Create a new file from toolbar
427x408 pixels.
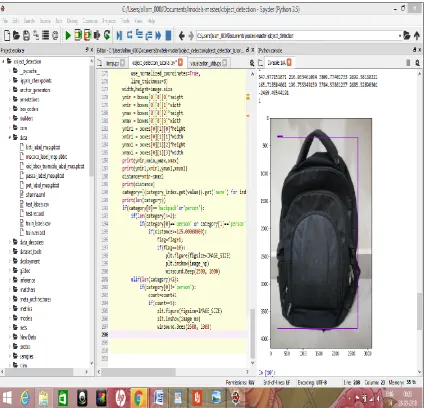7,35
